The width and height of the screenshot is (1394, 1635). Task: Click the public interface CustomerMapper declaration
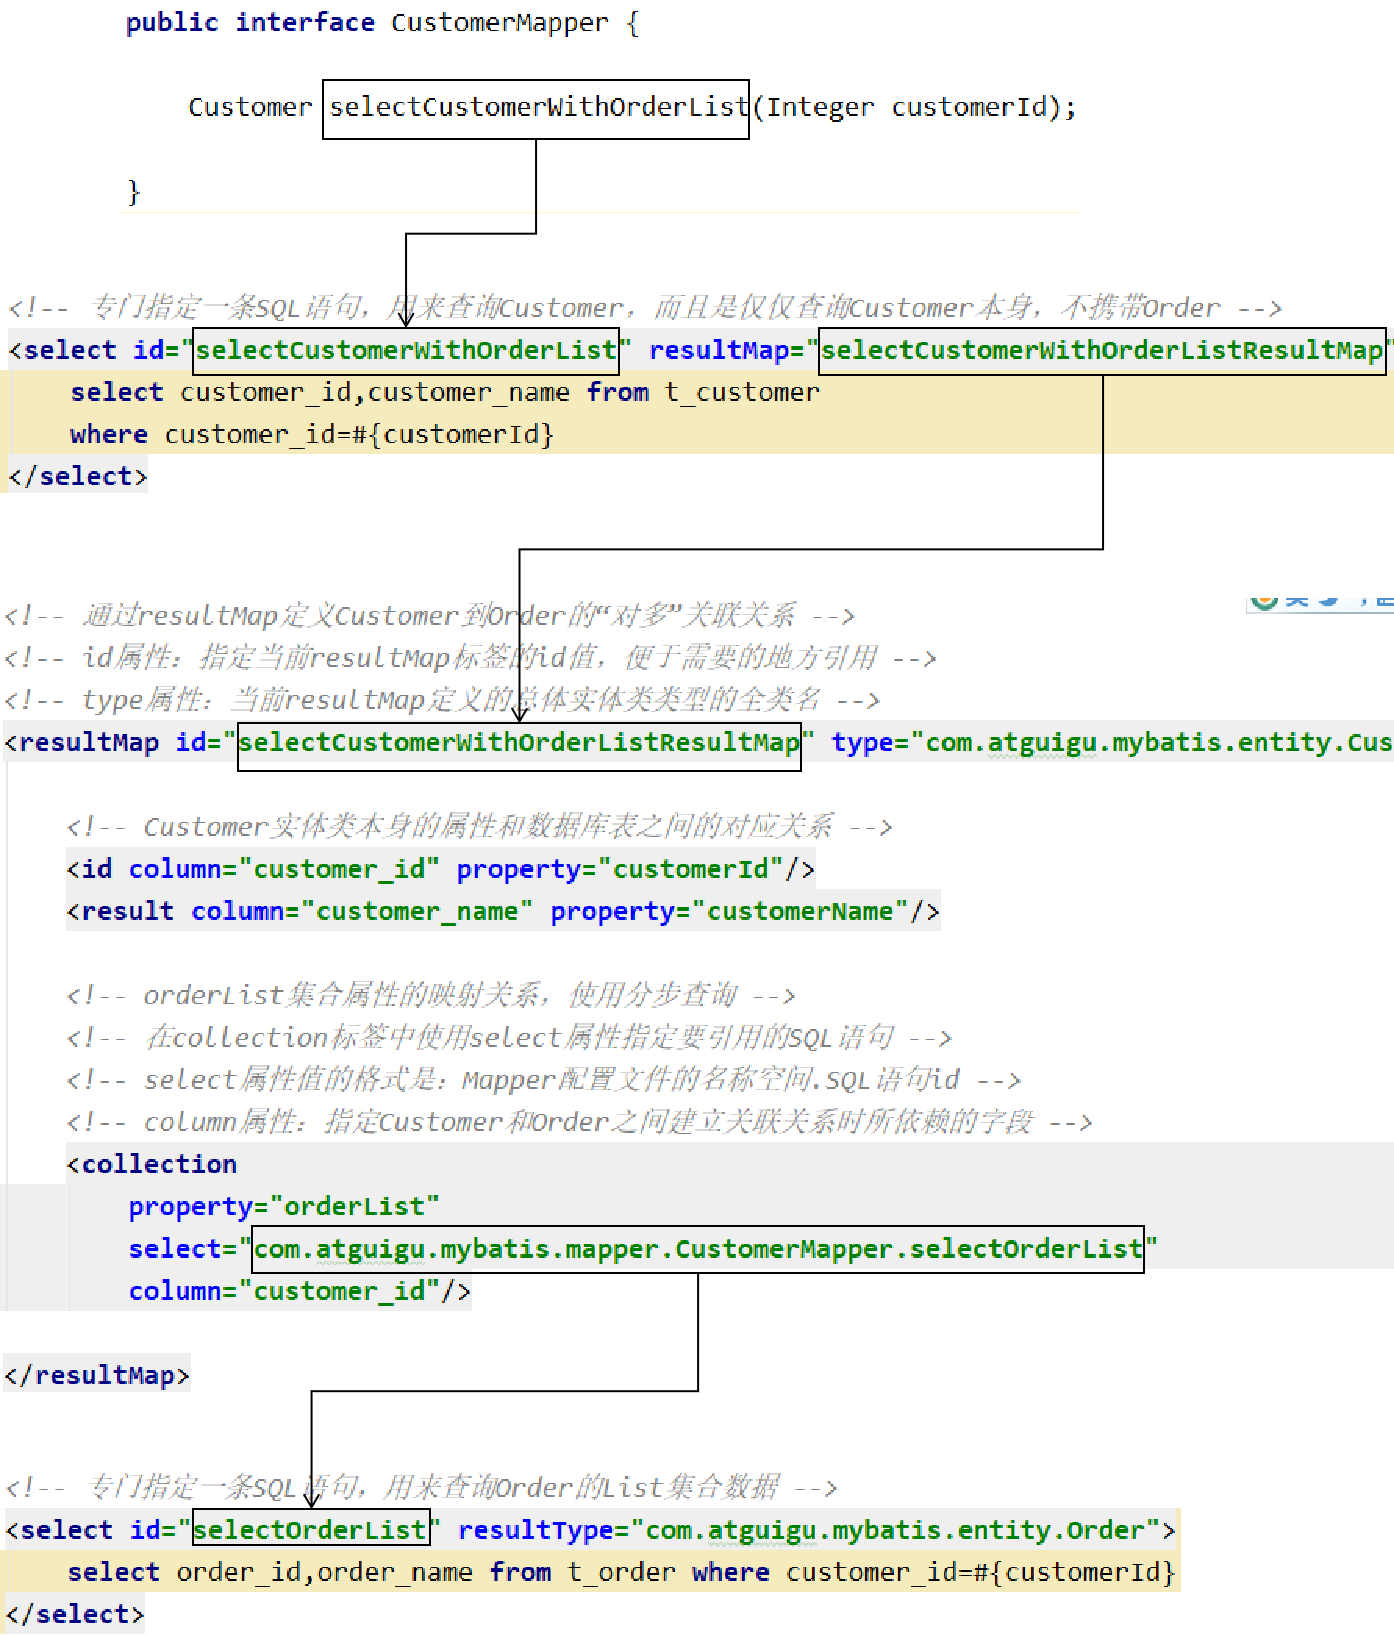coord(381,23)
